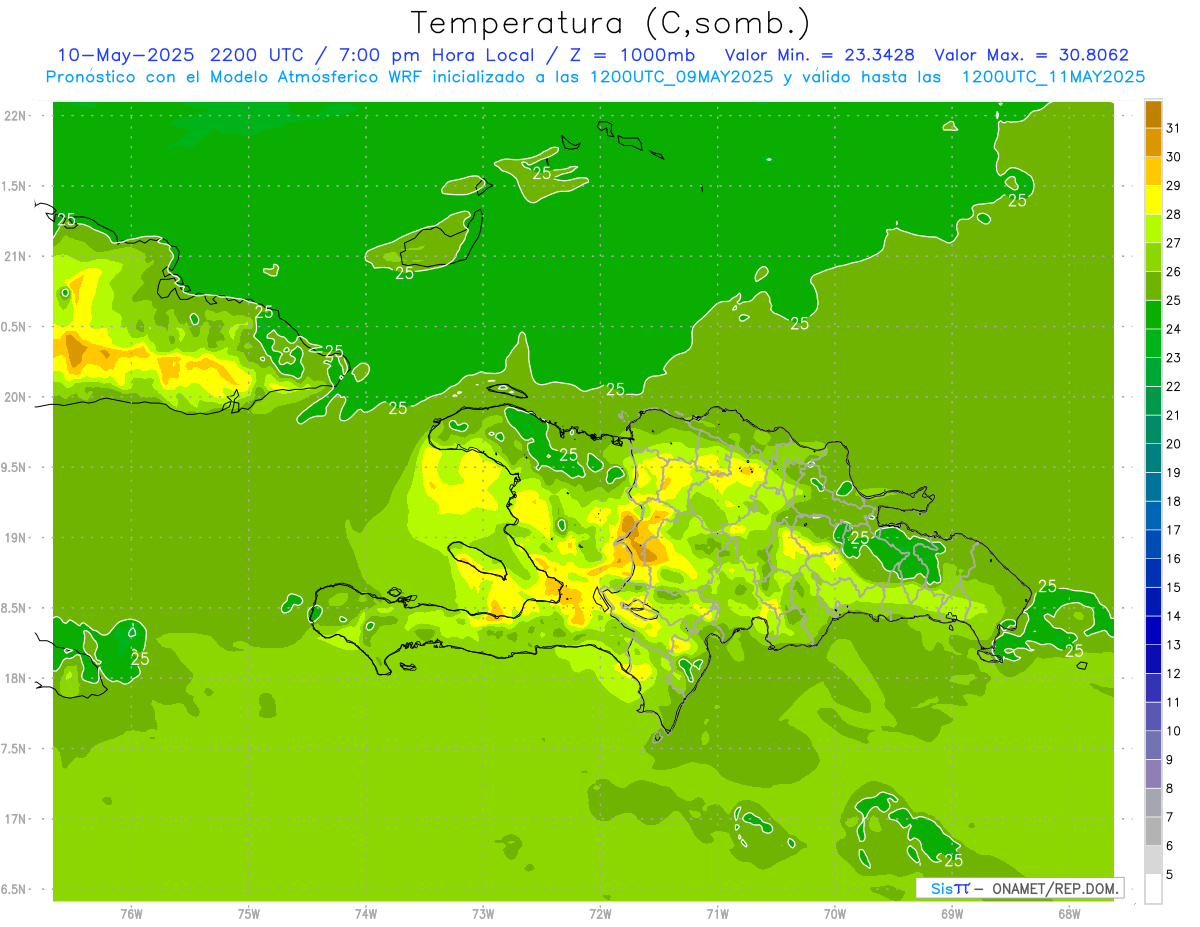This screenshot has width=1200, height=927.
Task: Click the 18N latitude axis label
Action: [16, 678]
